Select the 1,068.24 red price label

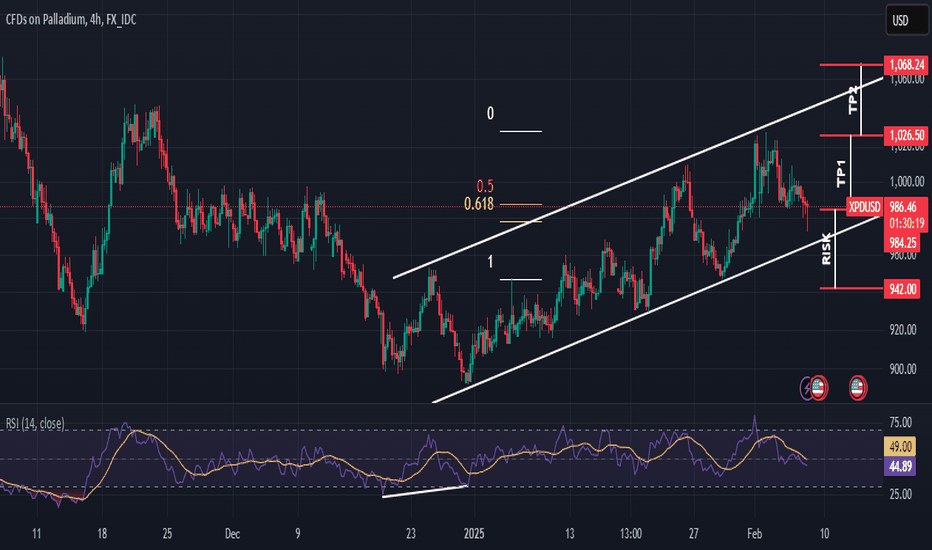906,64
